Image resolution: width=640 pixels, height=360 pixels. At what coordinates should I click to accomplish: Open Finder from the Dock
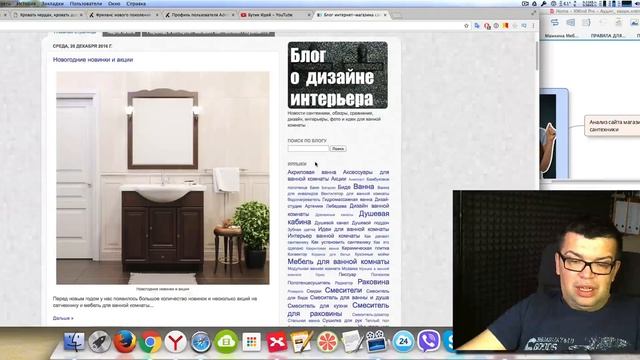(x=74, y=341)
